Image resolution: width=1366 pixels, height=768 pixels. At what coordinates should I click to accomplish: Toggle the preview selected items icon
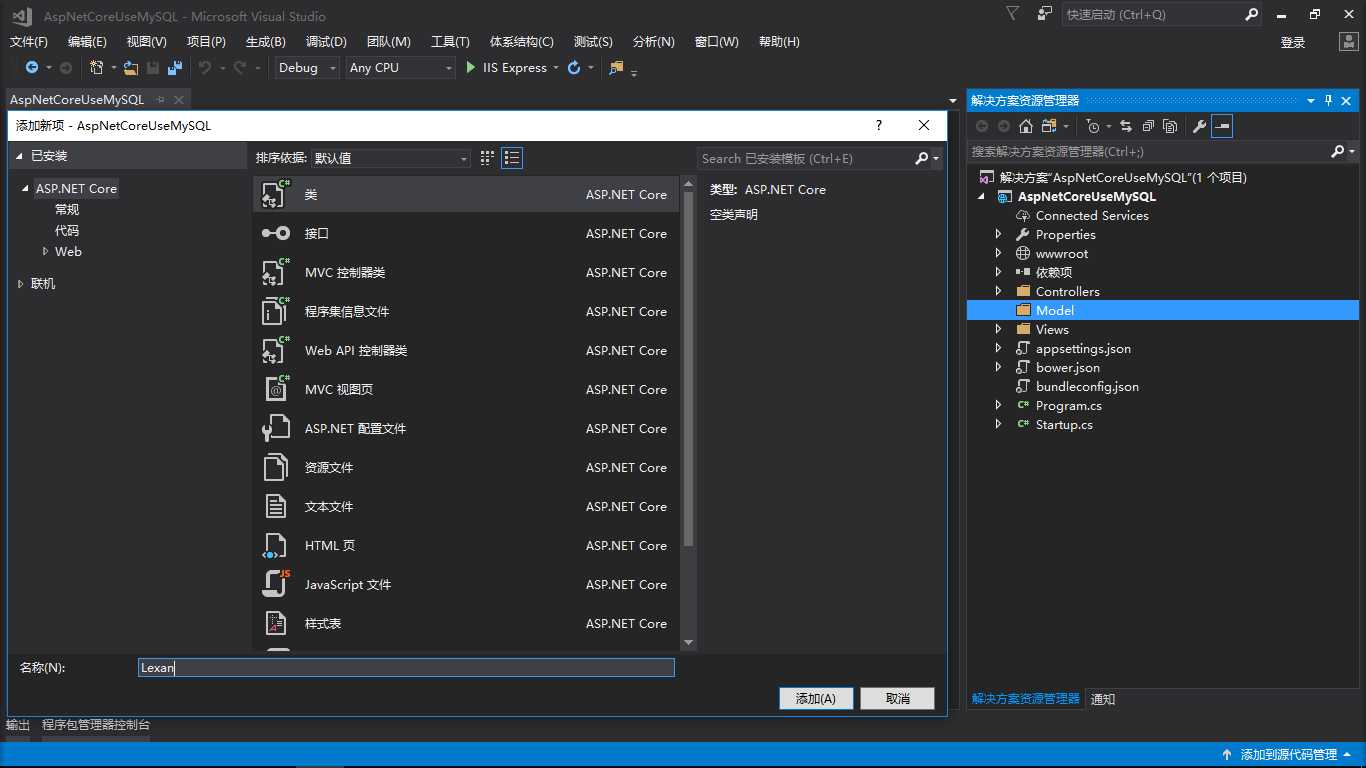click(1222, 126)
